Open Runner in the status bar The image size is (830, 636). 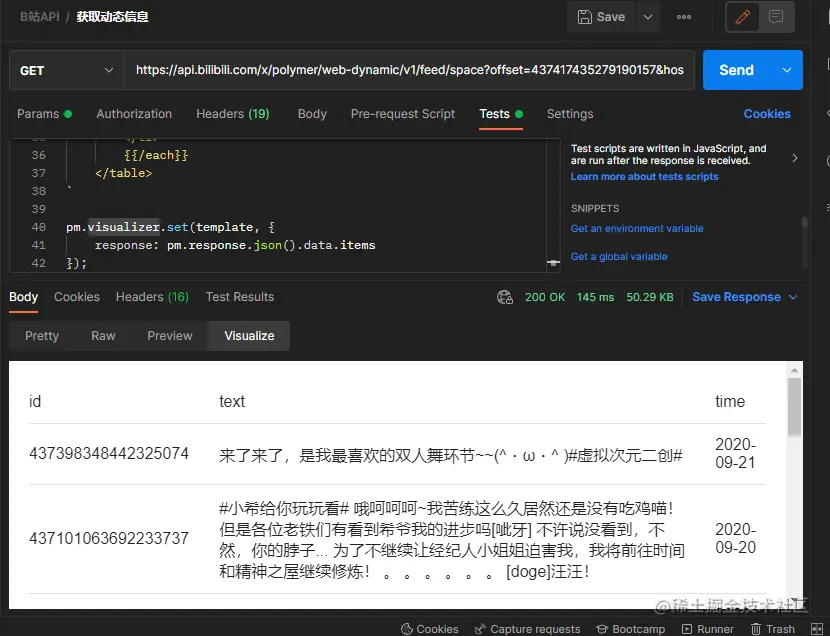pyautogui.click(x=708, y=629)
